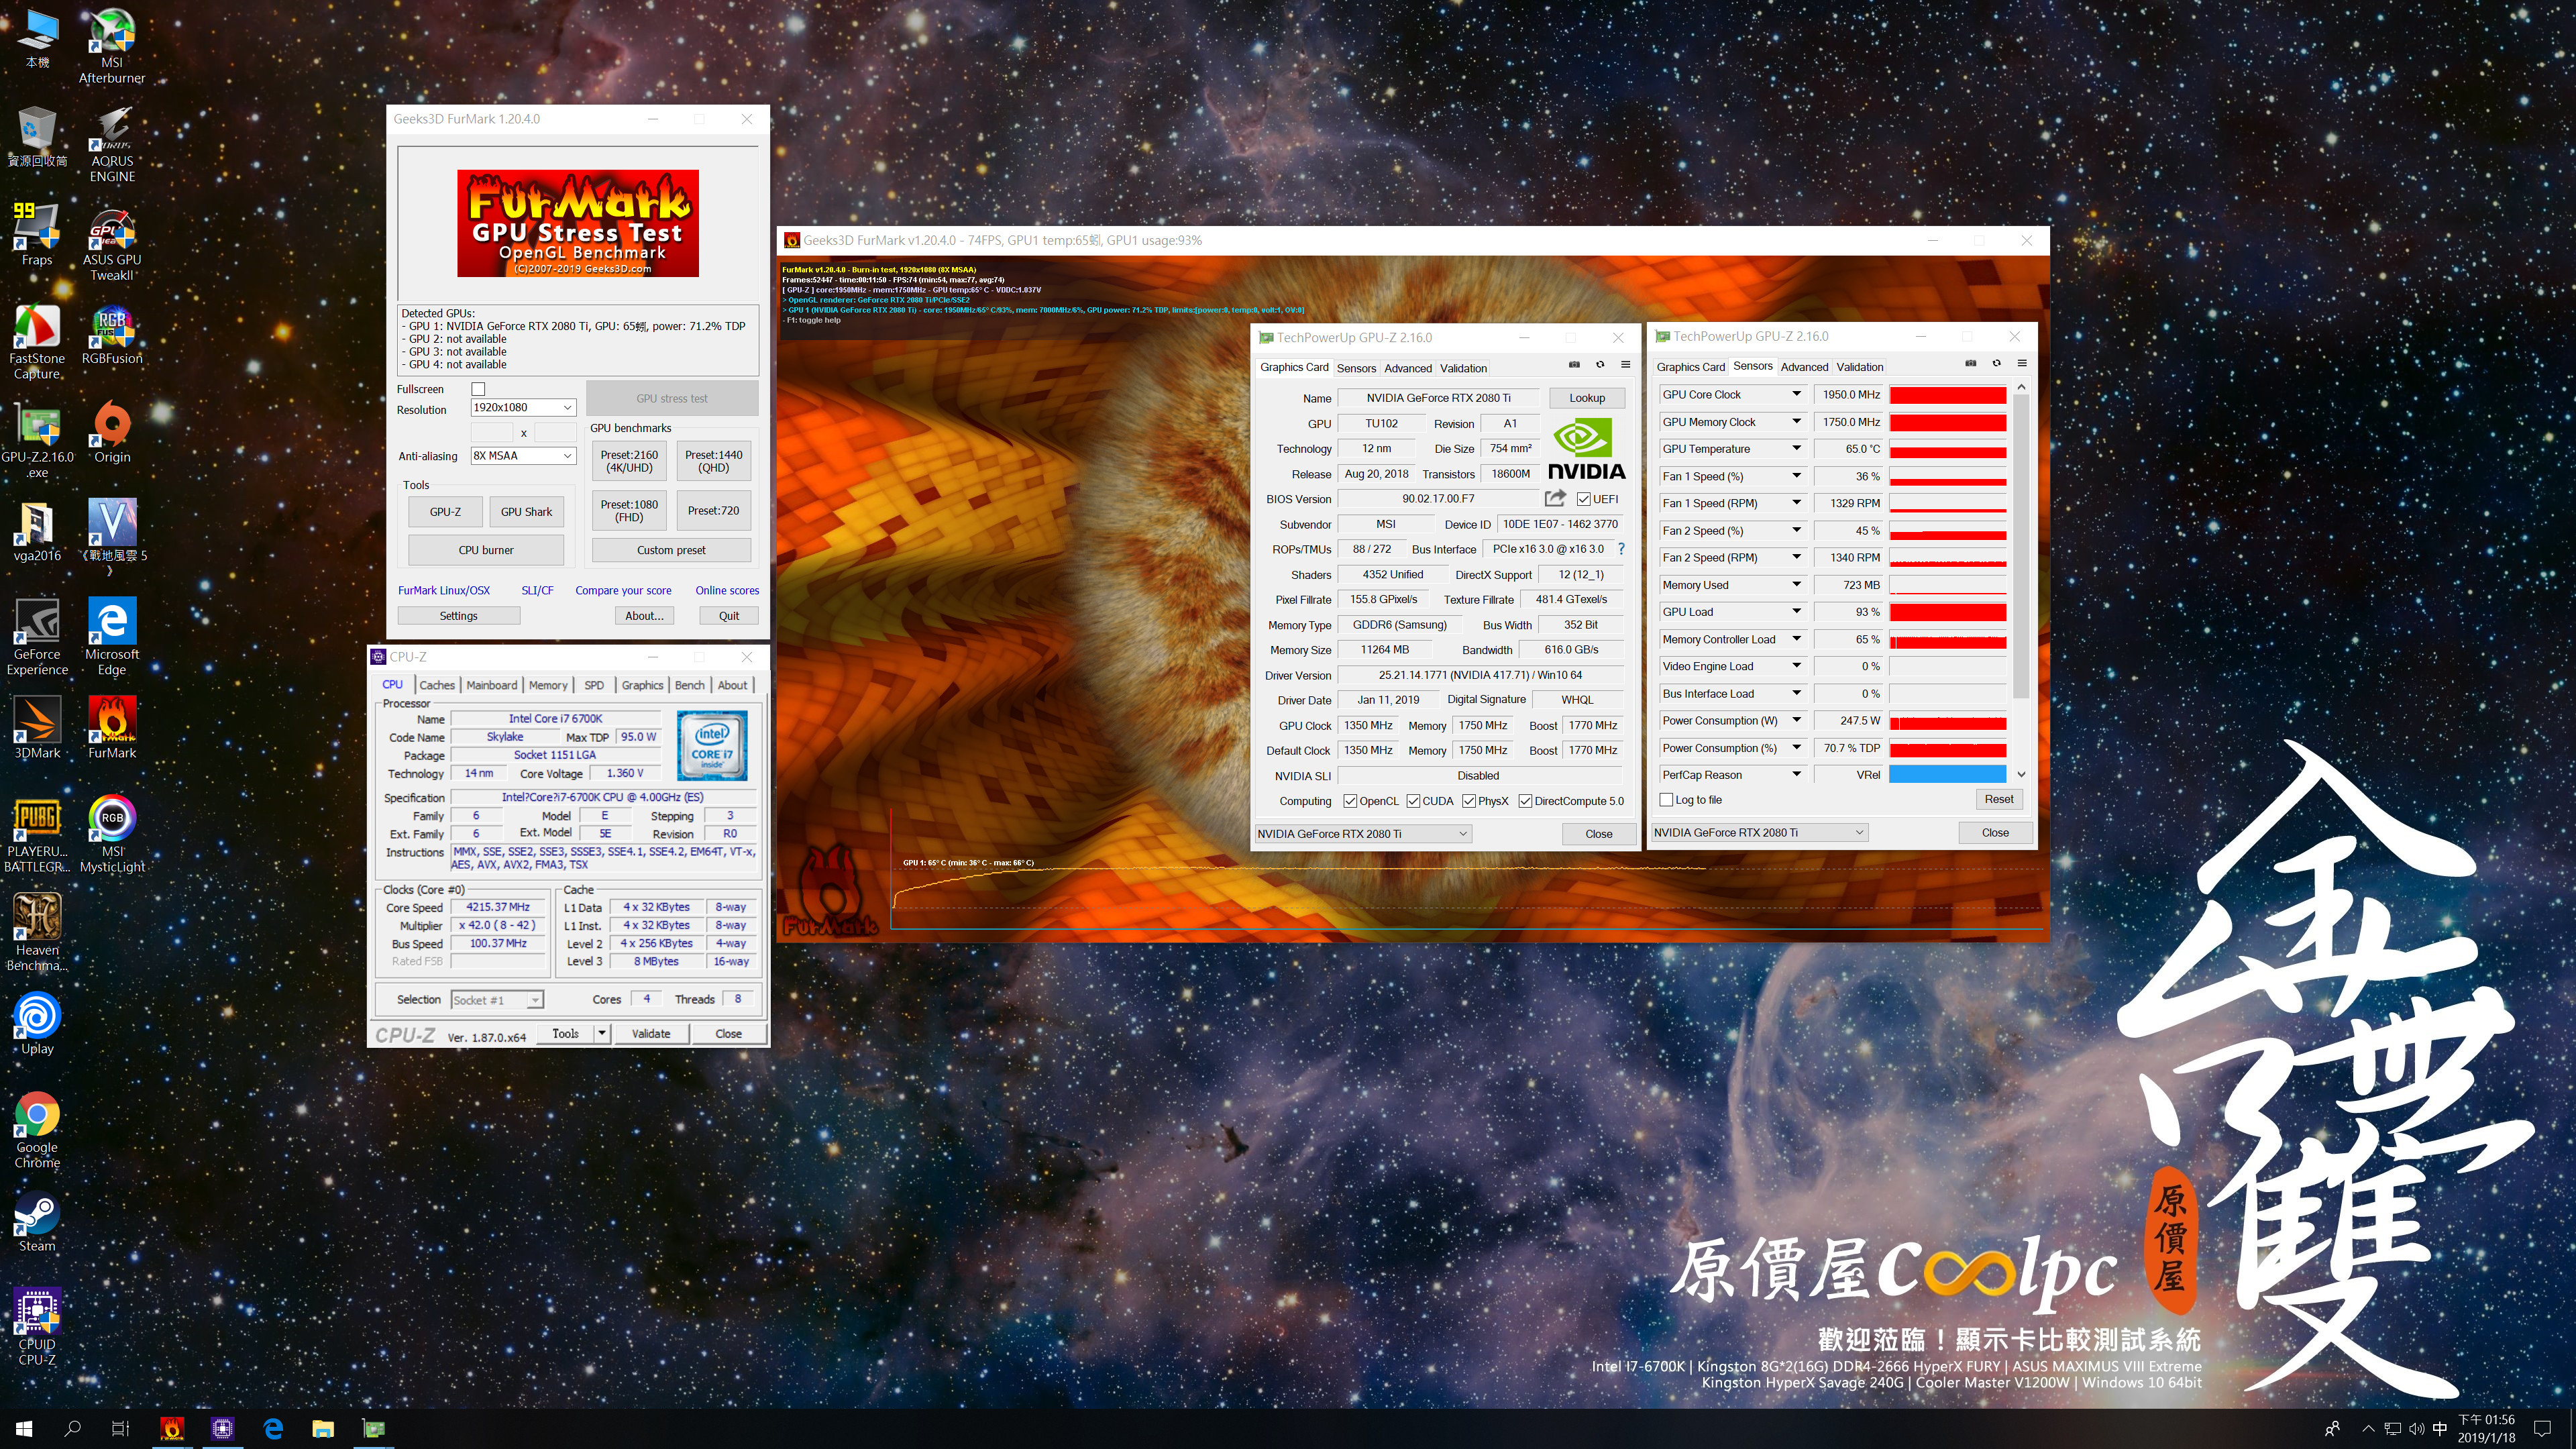The width and height of the screenshot is (2576, 1449).
Task: Toggle PhysX computing checkbox
Action: click(1469, 801)
